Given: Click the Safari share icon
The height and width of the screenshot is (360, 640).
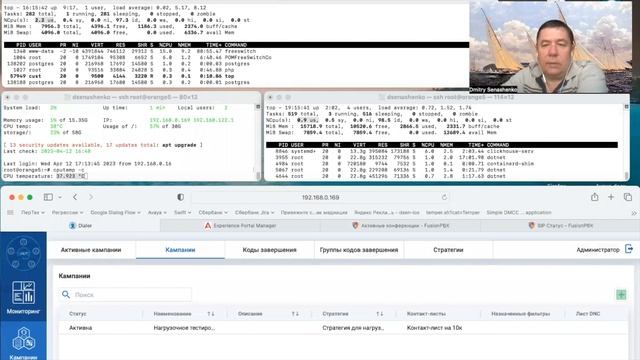Looking at the screenshot, I should point(594,197).
